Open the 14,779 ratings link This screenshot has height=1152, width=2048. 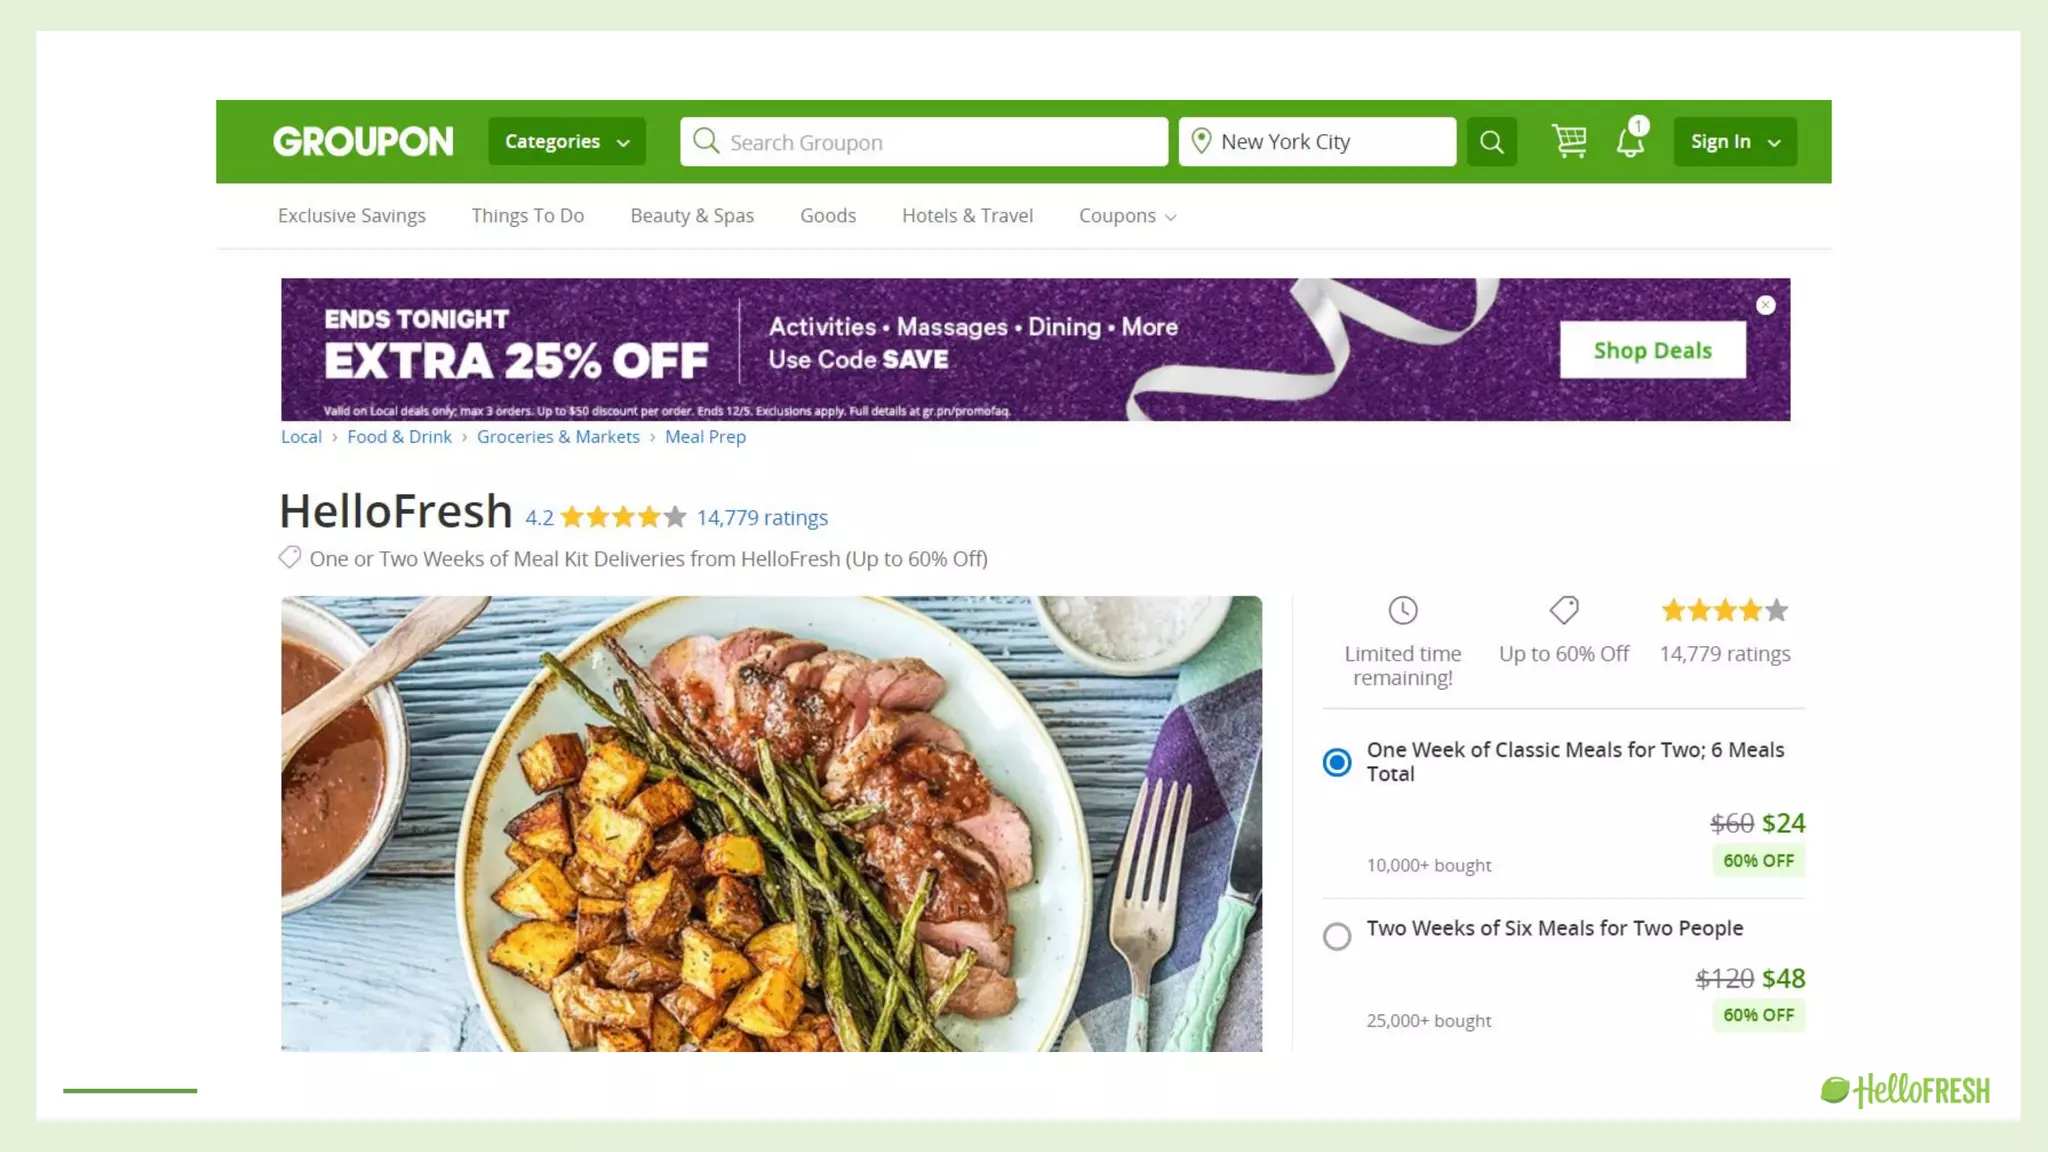click(762, 518)
